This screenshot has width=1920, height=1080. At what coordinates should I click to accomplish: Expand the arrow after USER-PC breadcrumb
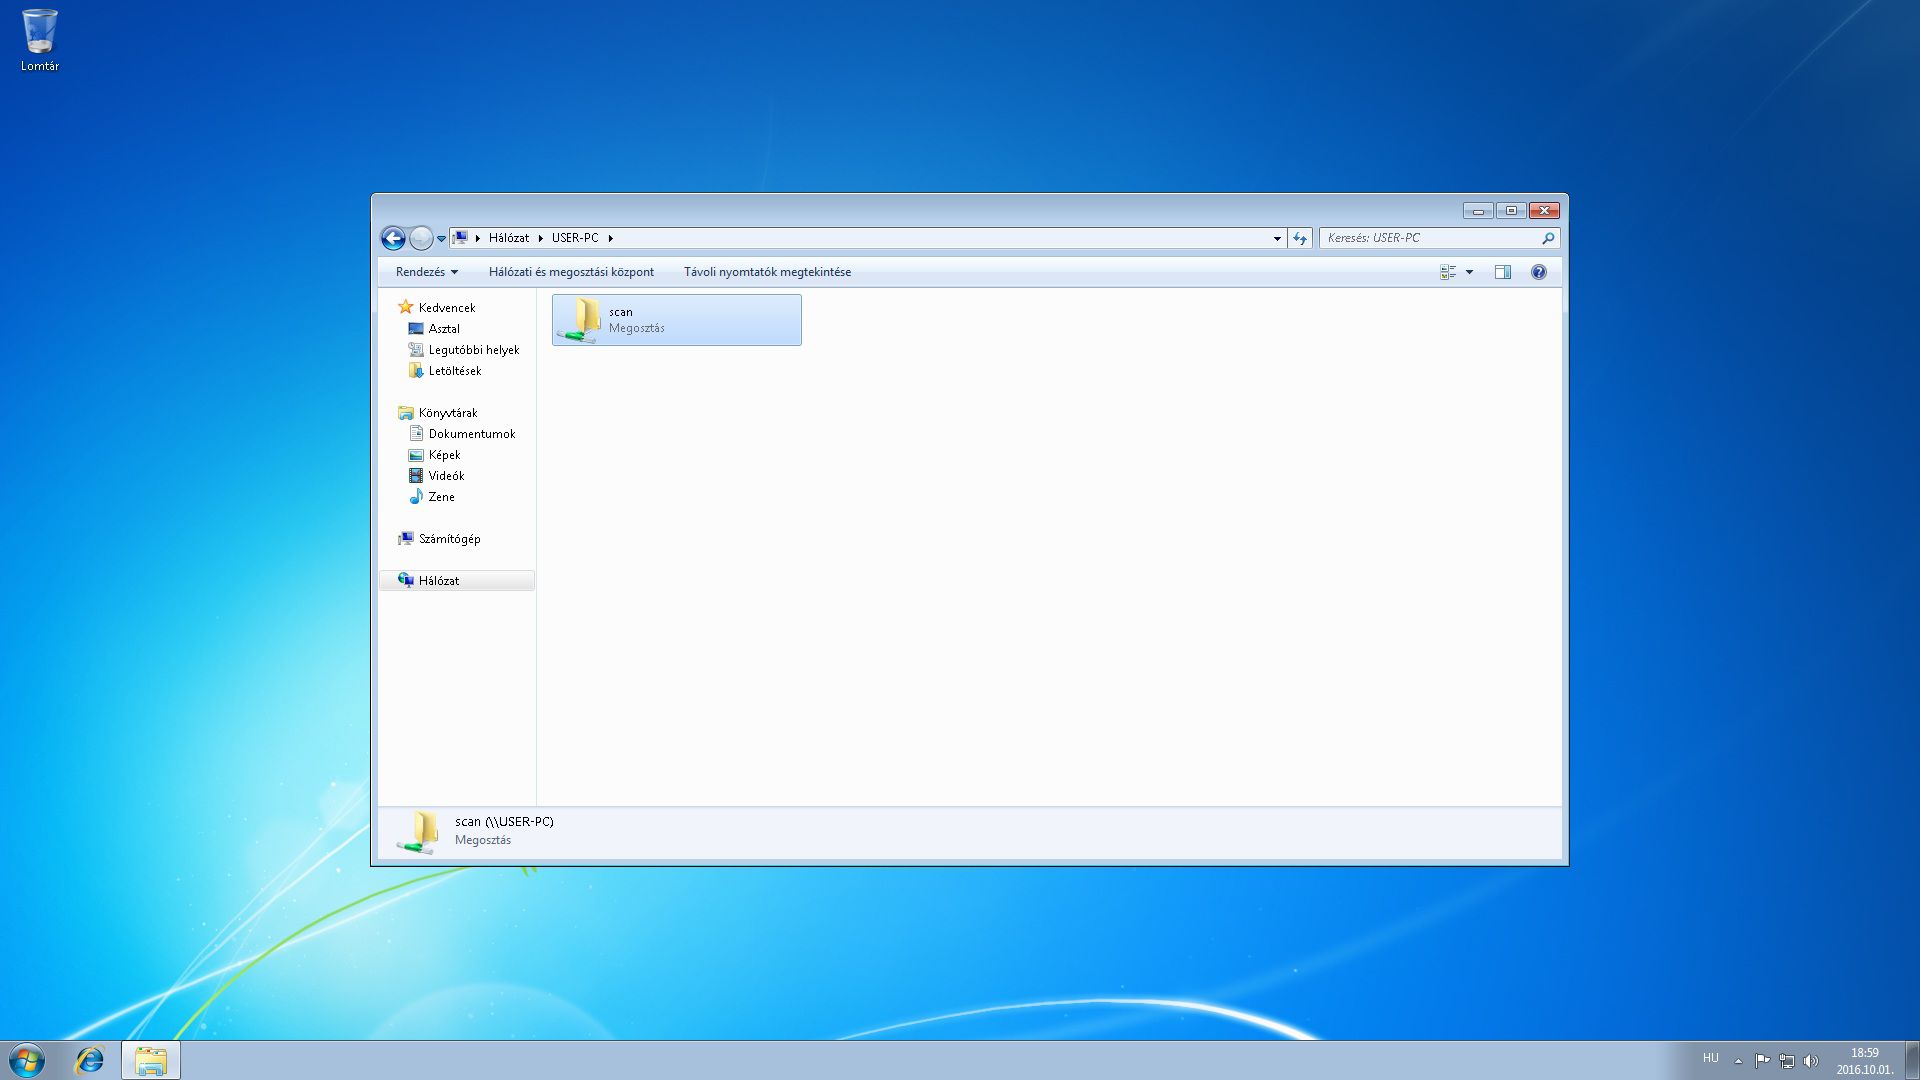click(610, 238)
